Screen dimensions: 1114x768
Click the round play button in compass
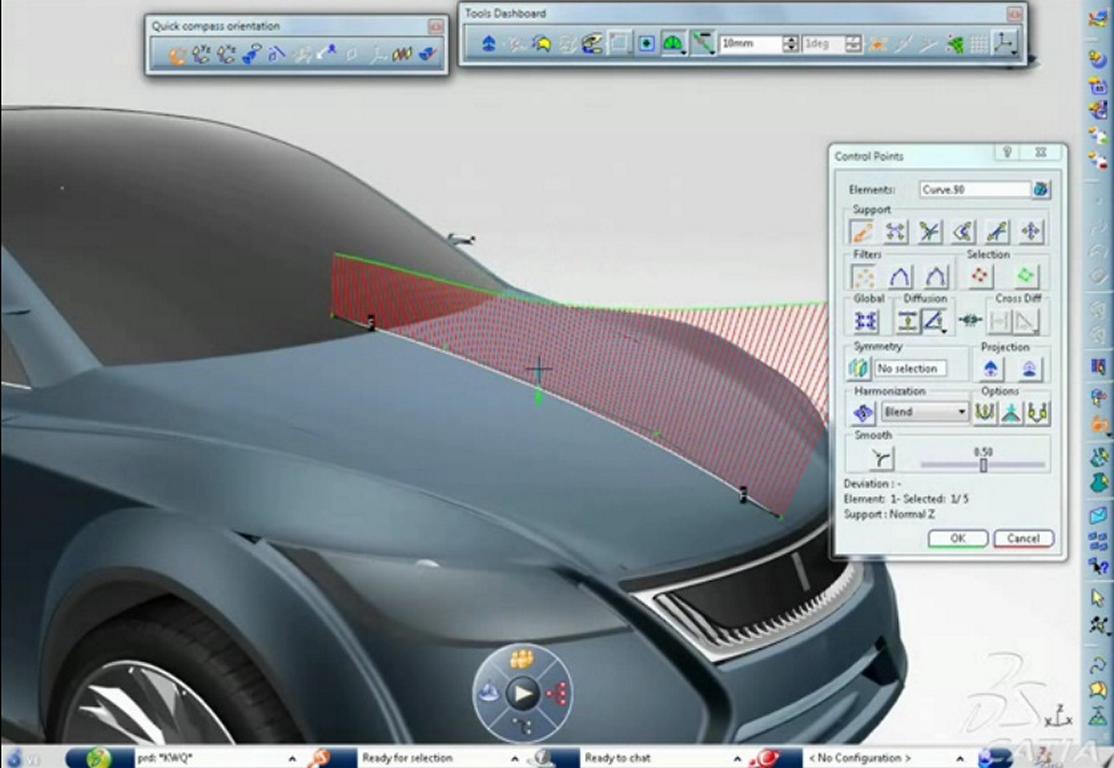523,693
